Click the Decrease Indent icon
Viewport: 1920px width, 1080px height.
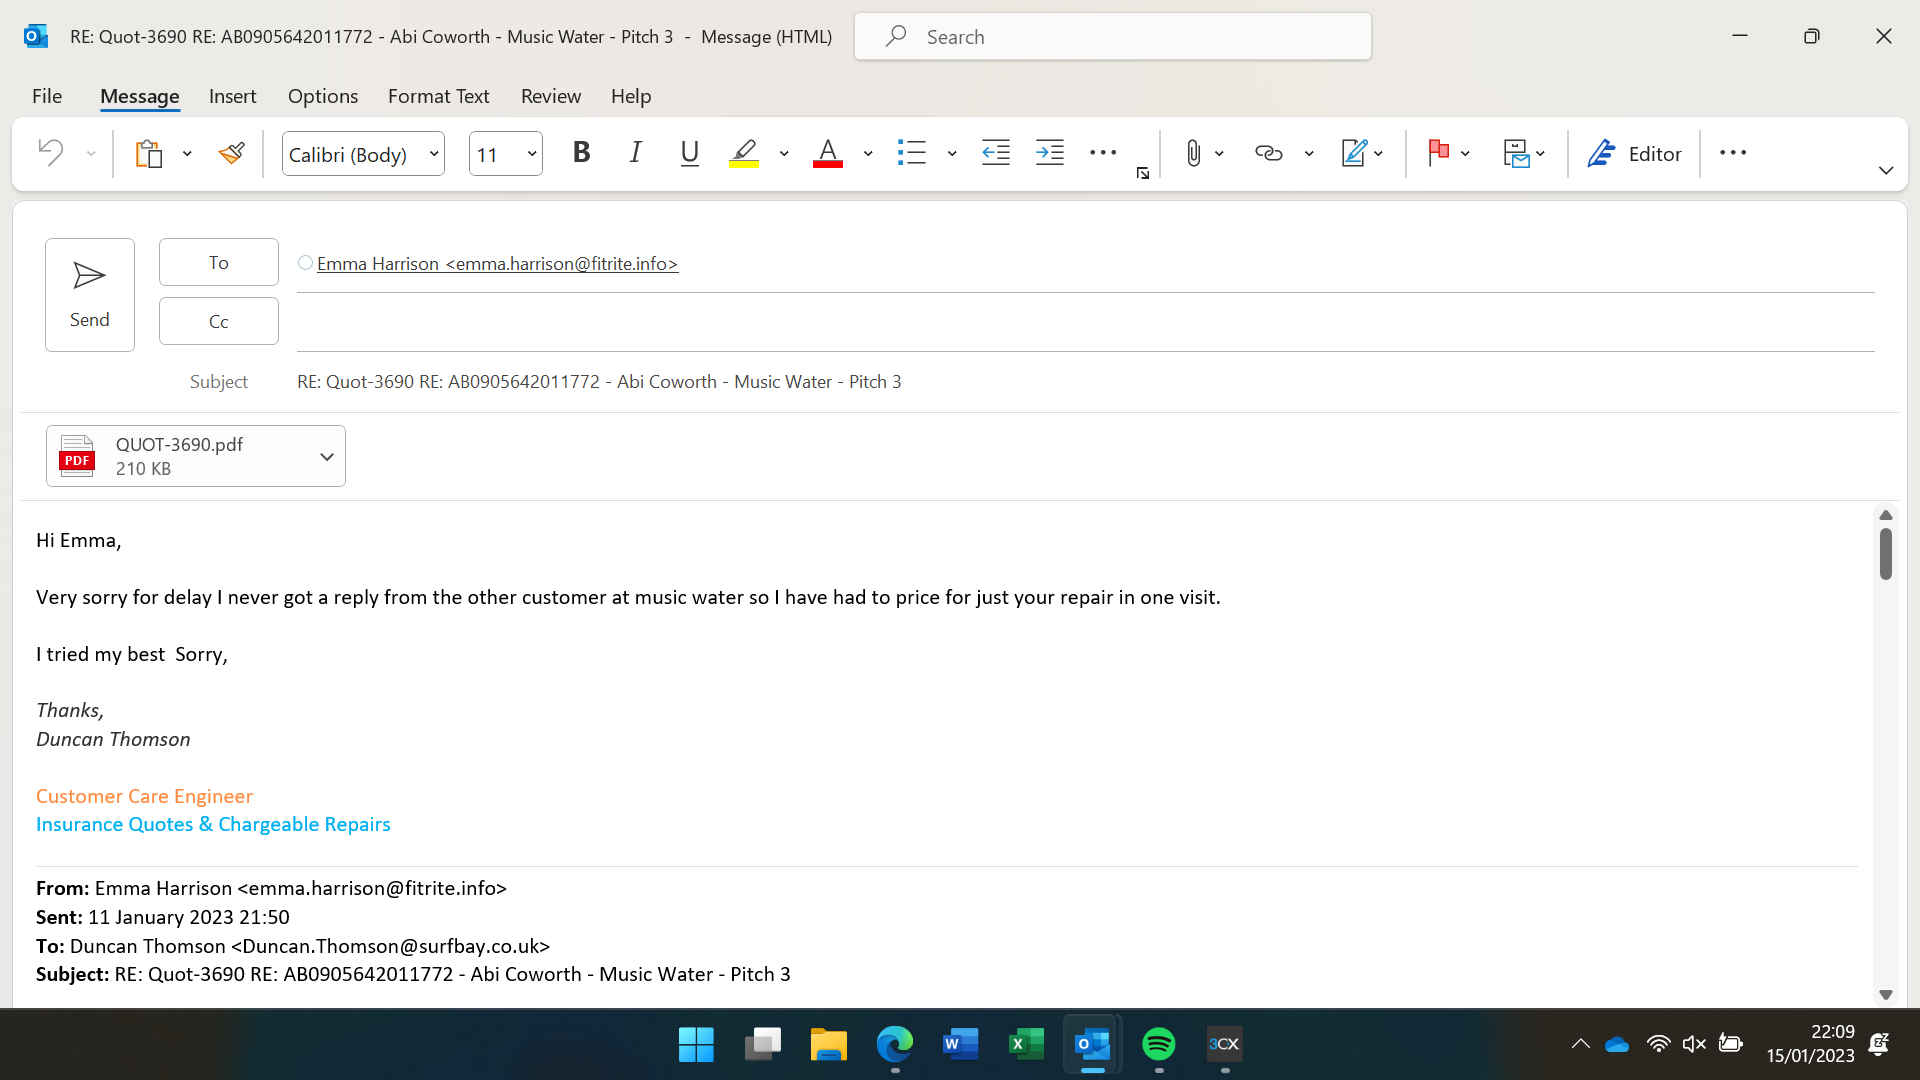[996, 154]
